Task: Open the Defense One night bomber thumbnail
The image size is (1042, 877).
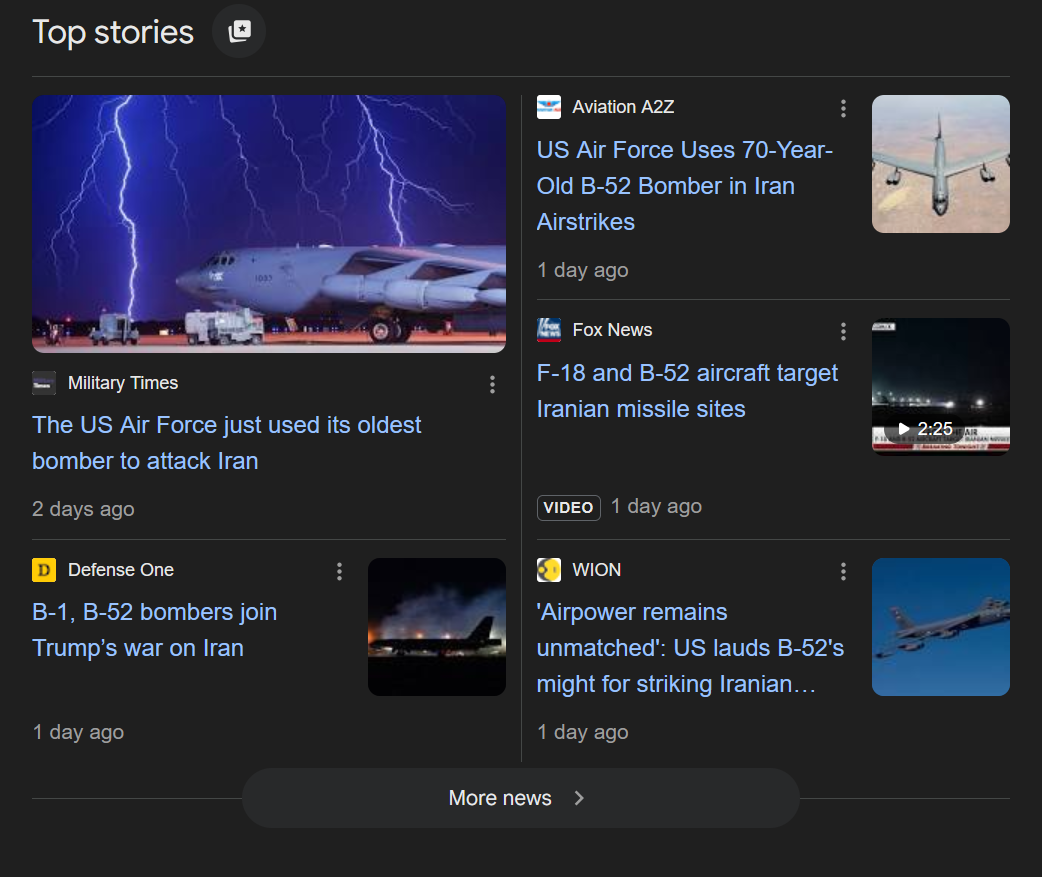Action: click(x=437, y=627)
